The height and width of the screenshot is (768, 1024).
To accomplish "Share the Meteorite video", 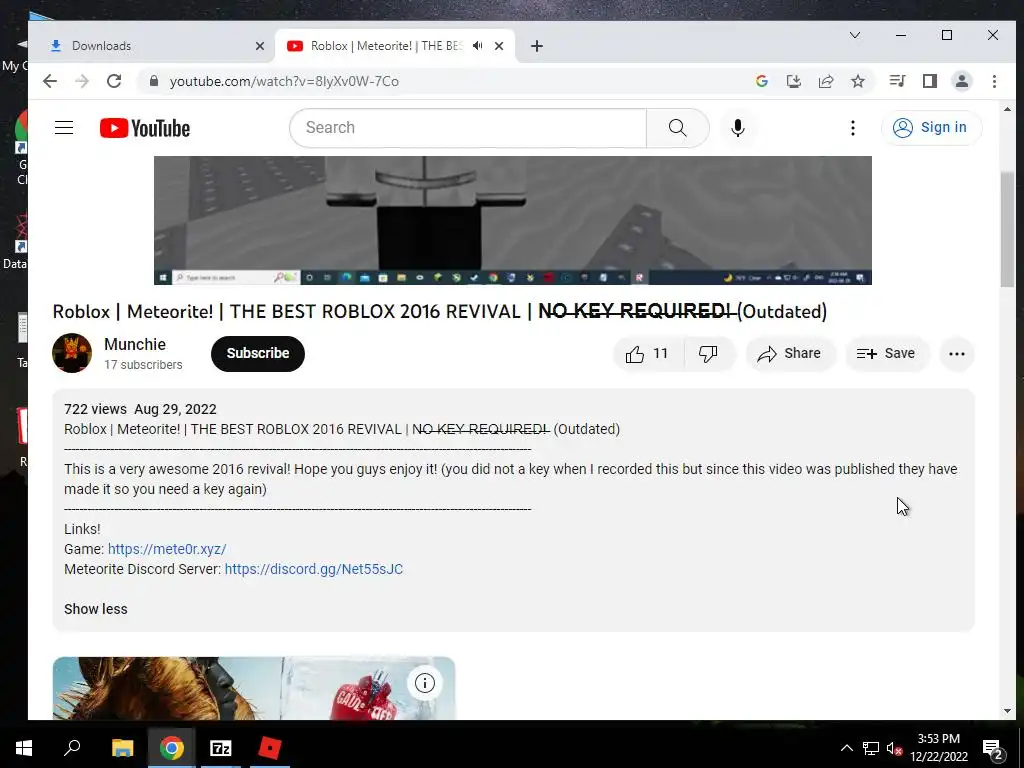I will [x=790, y=353].
